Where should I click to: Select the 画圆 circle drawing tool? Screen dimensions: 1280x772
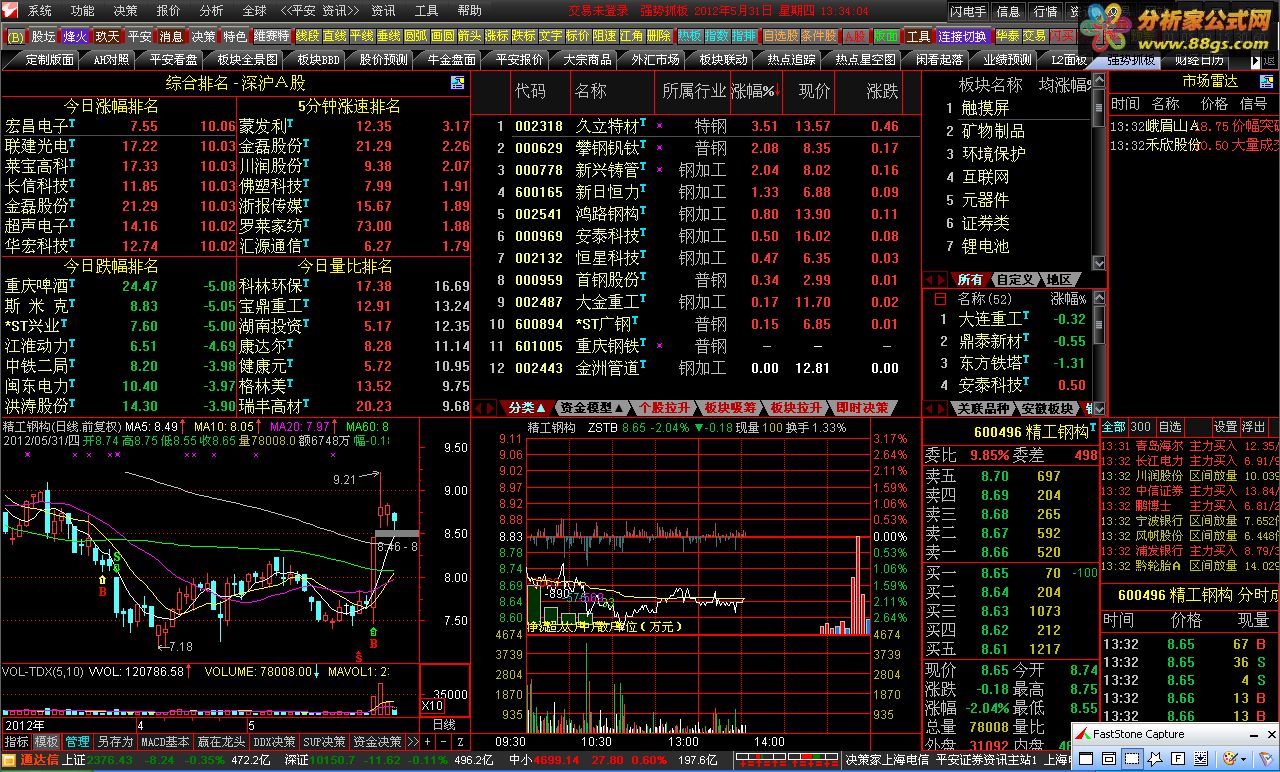pos(442,35)
